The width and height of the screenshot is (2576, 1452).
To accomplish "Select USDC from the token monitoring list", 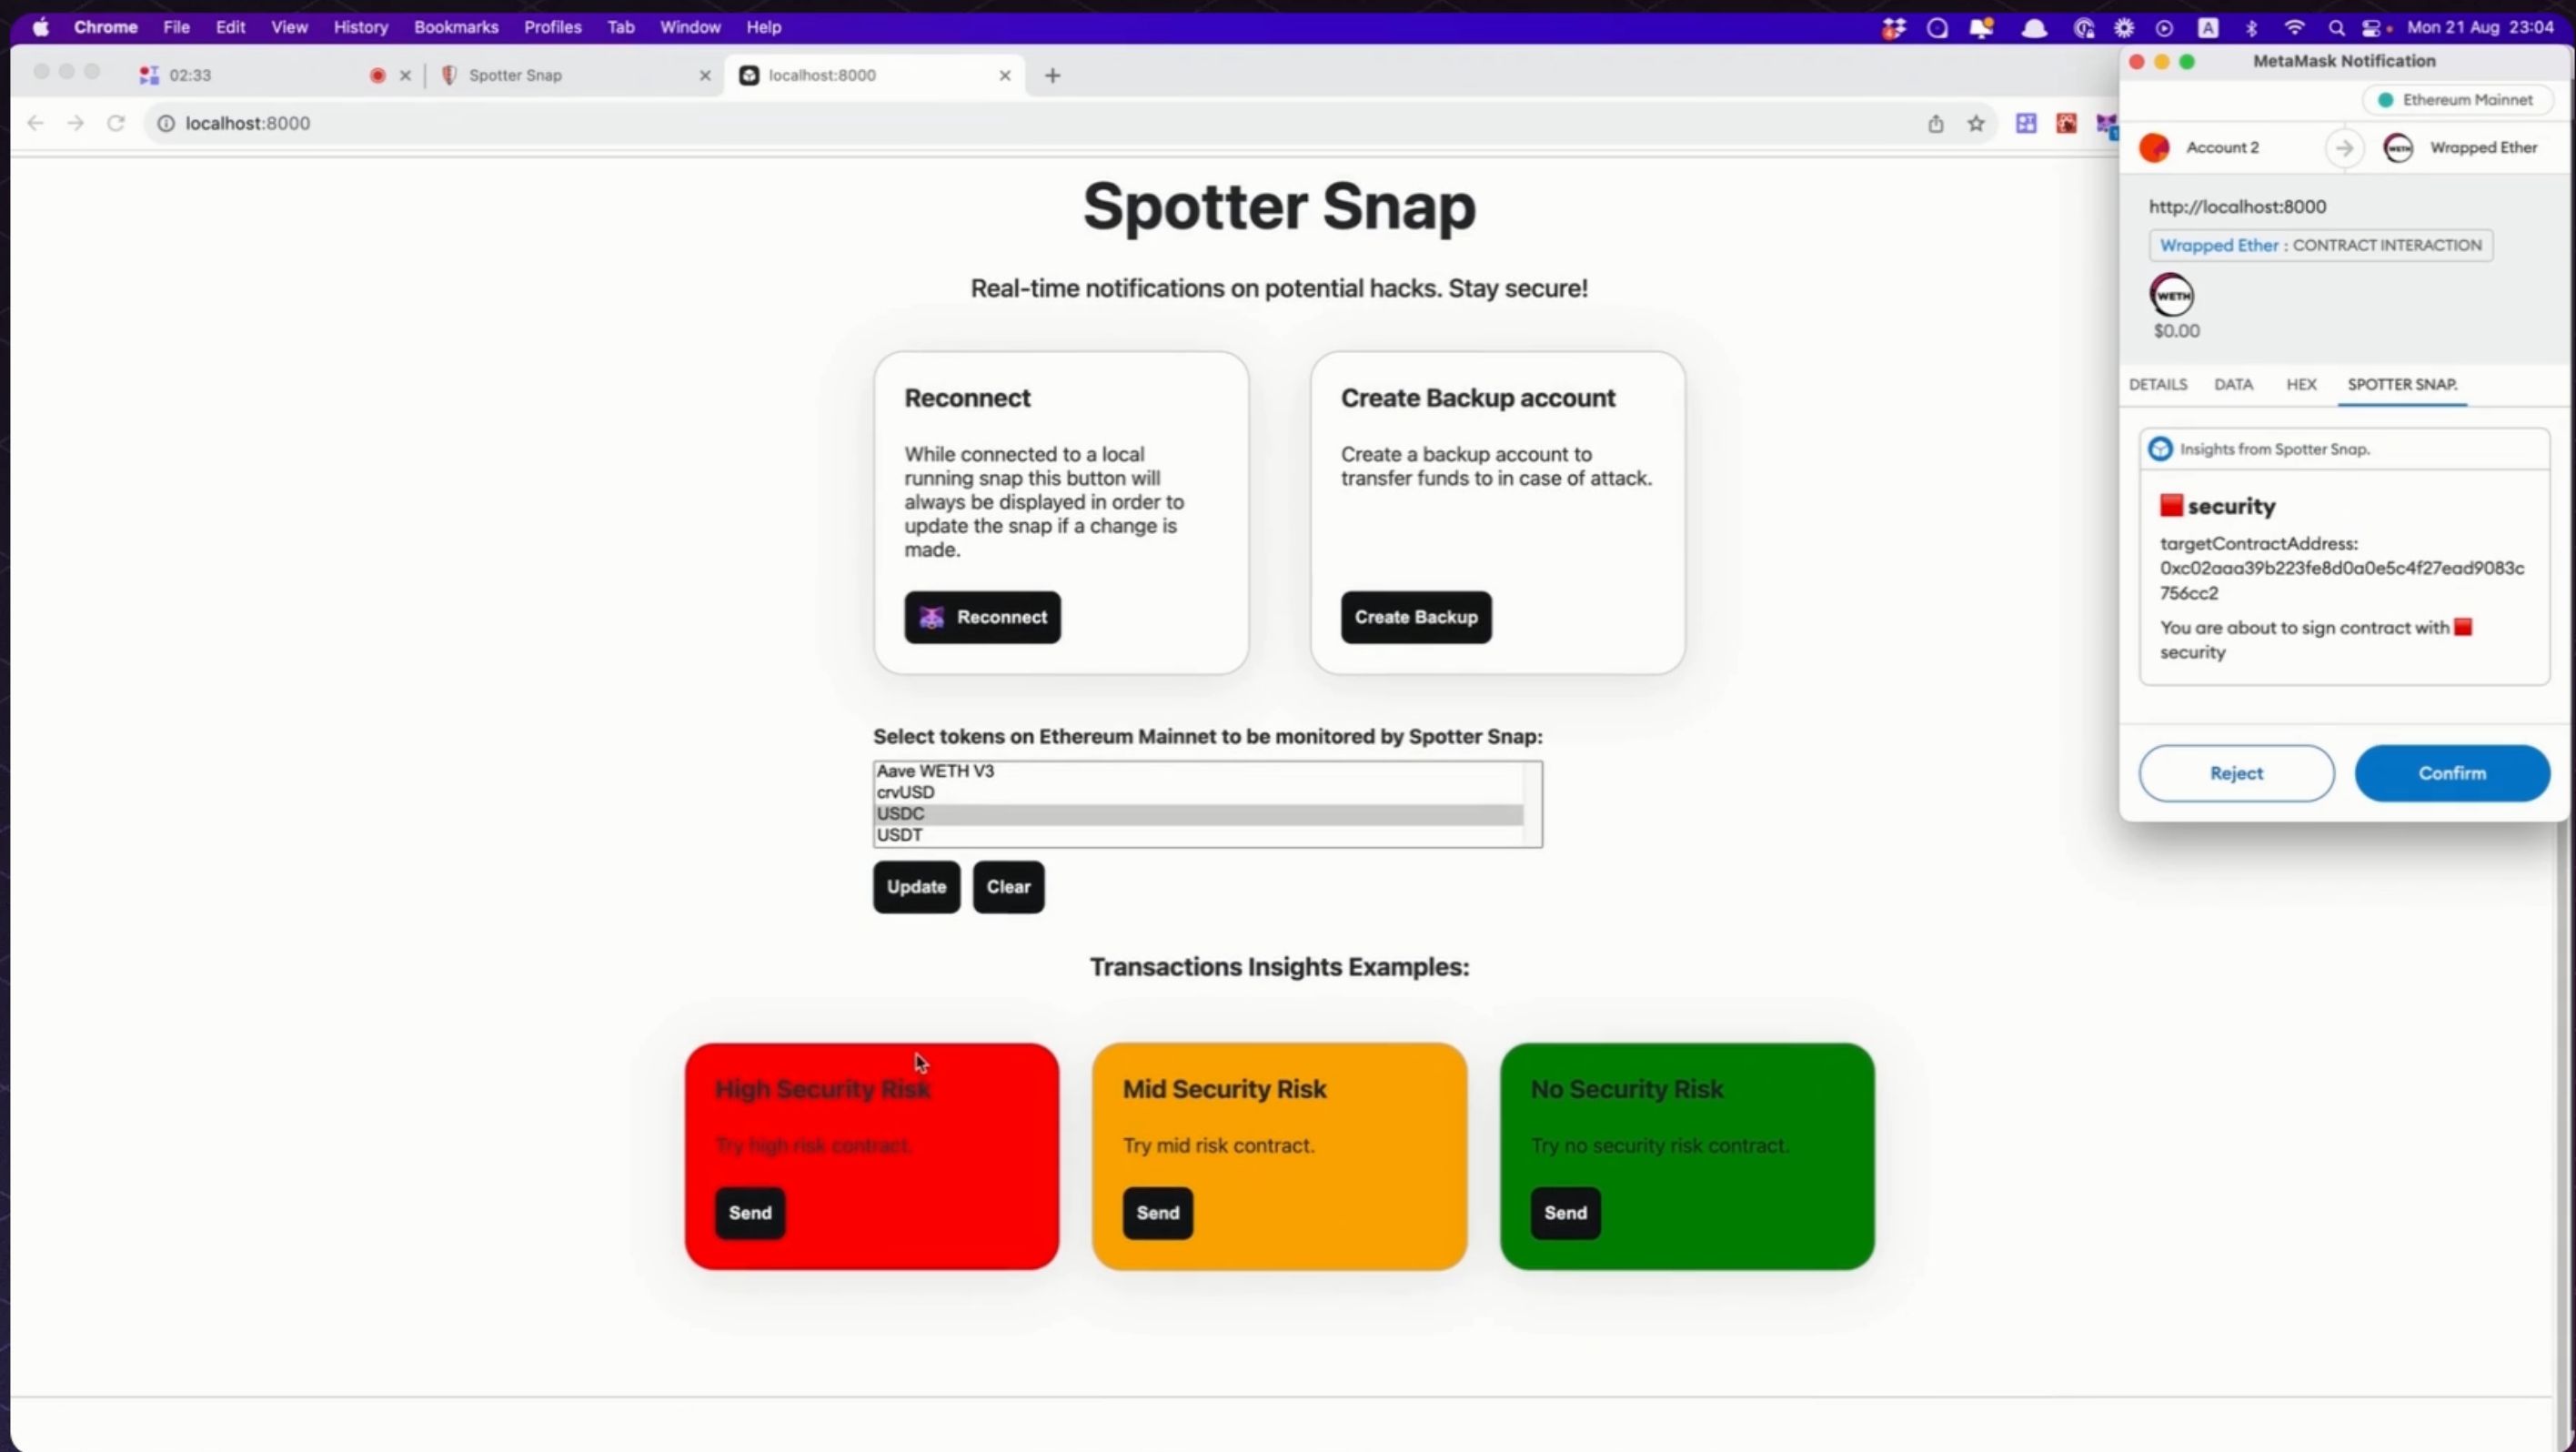I will point(1200,813).
